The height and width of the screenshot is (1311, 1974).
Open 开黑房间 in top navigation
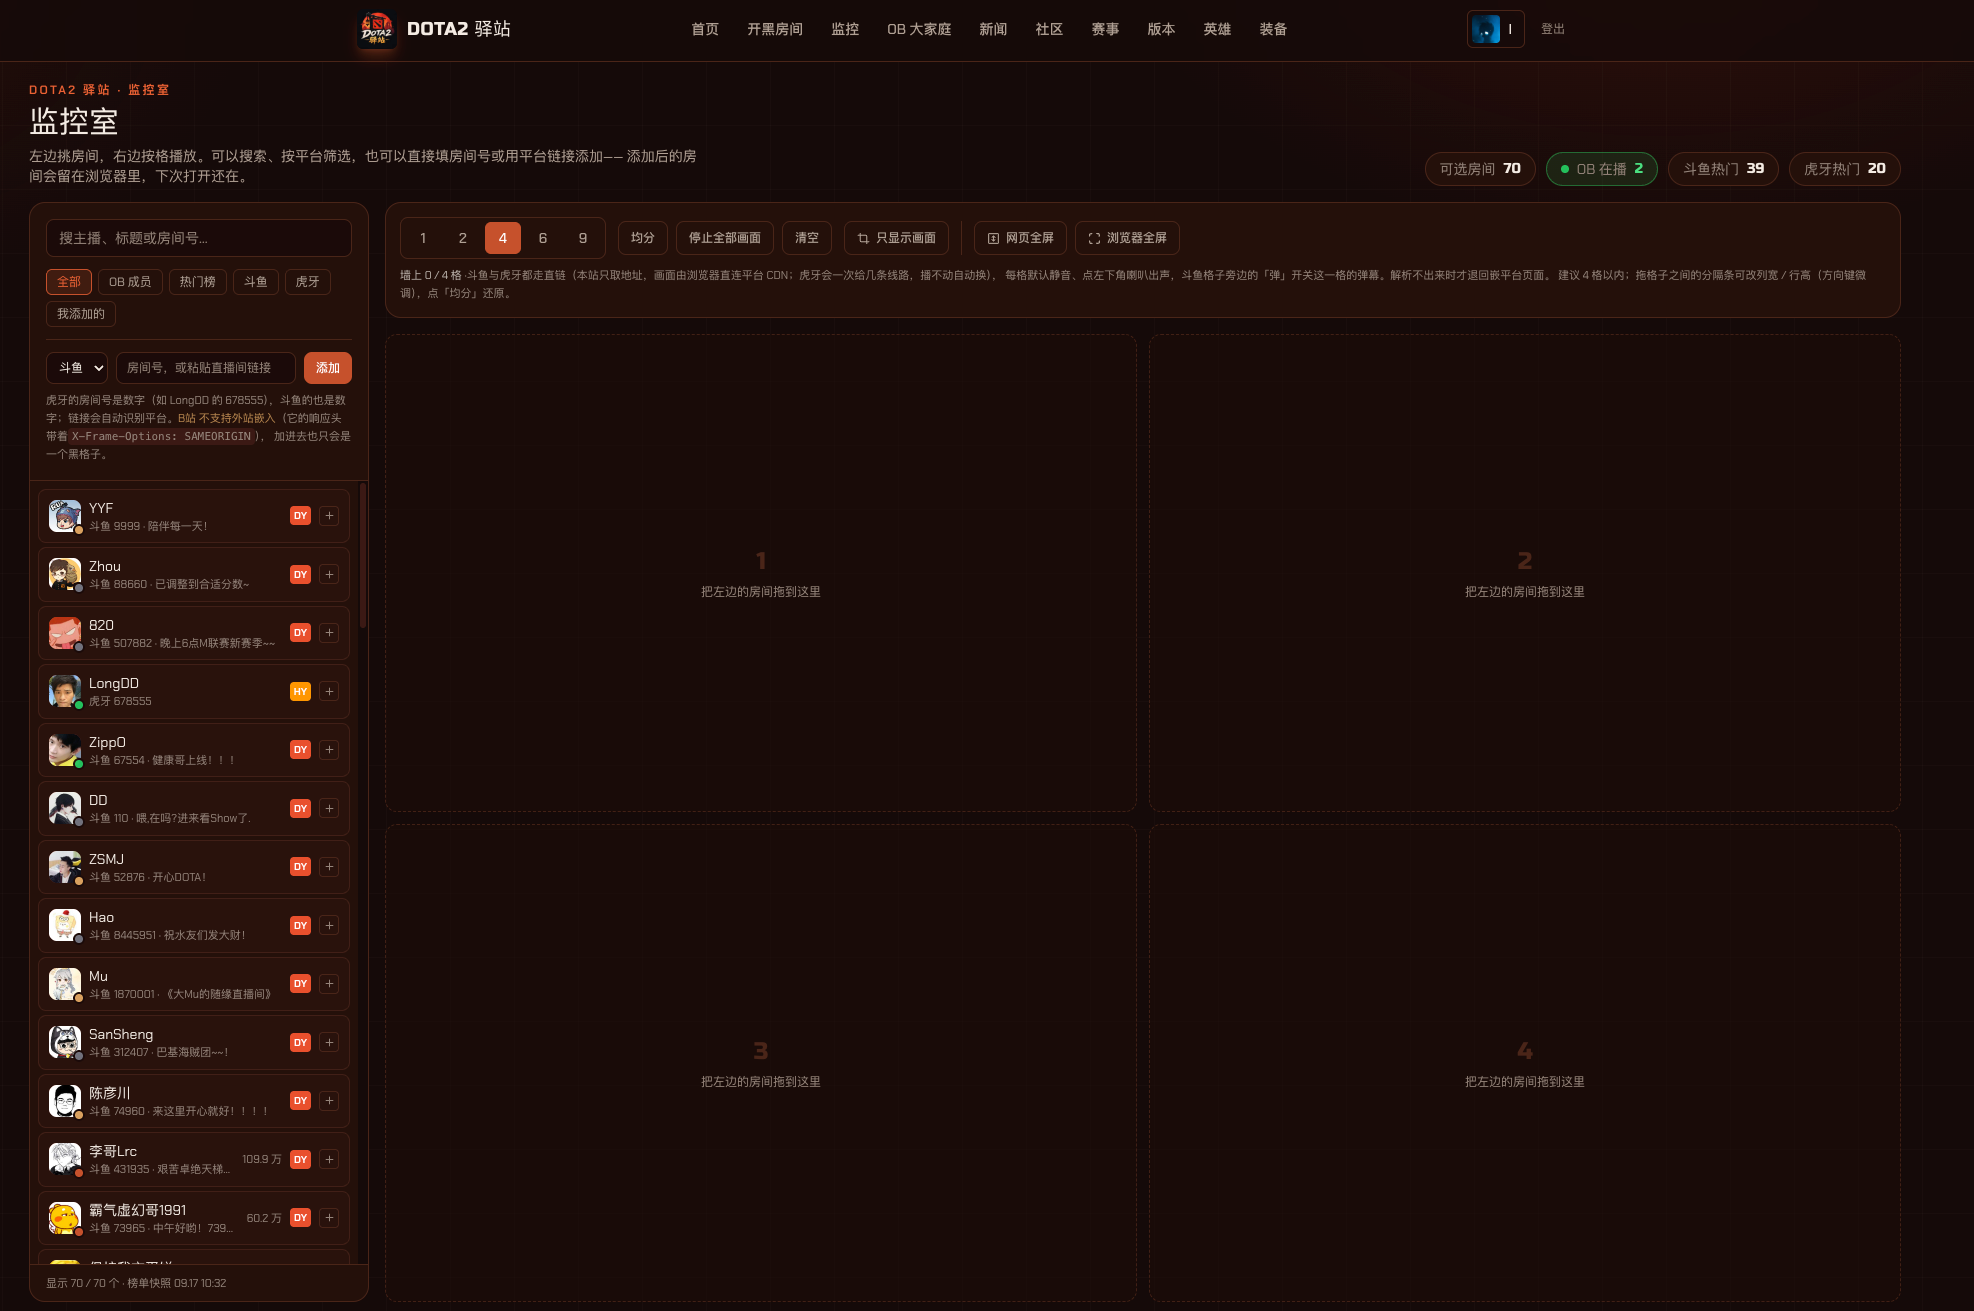775,29
